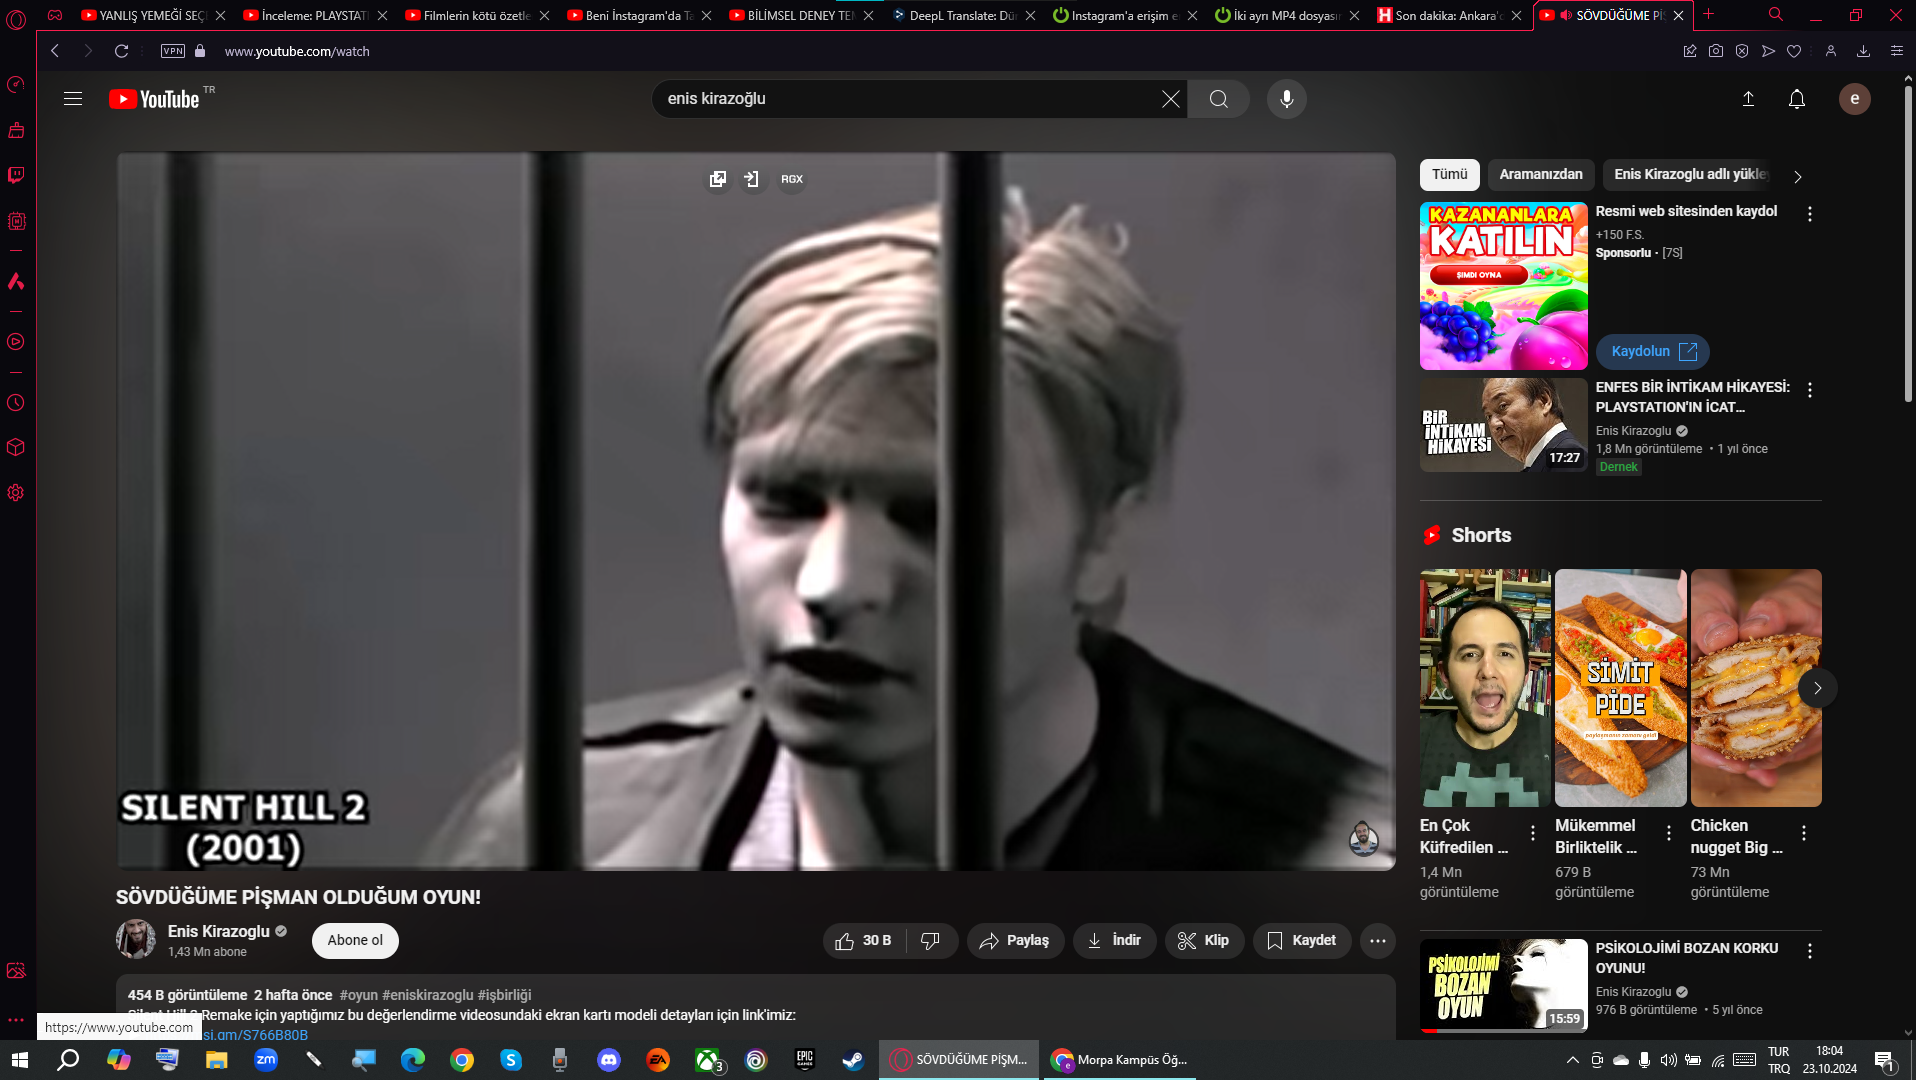Mute the SÖVDÜĞÜME tab audio indicator
This screenshot has height=1080, width=1916.
(x=1565, y=16)
